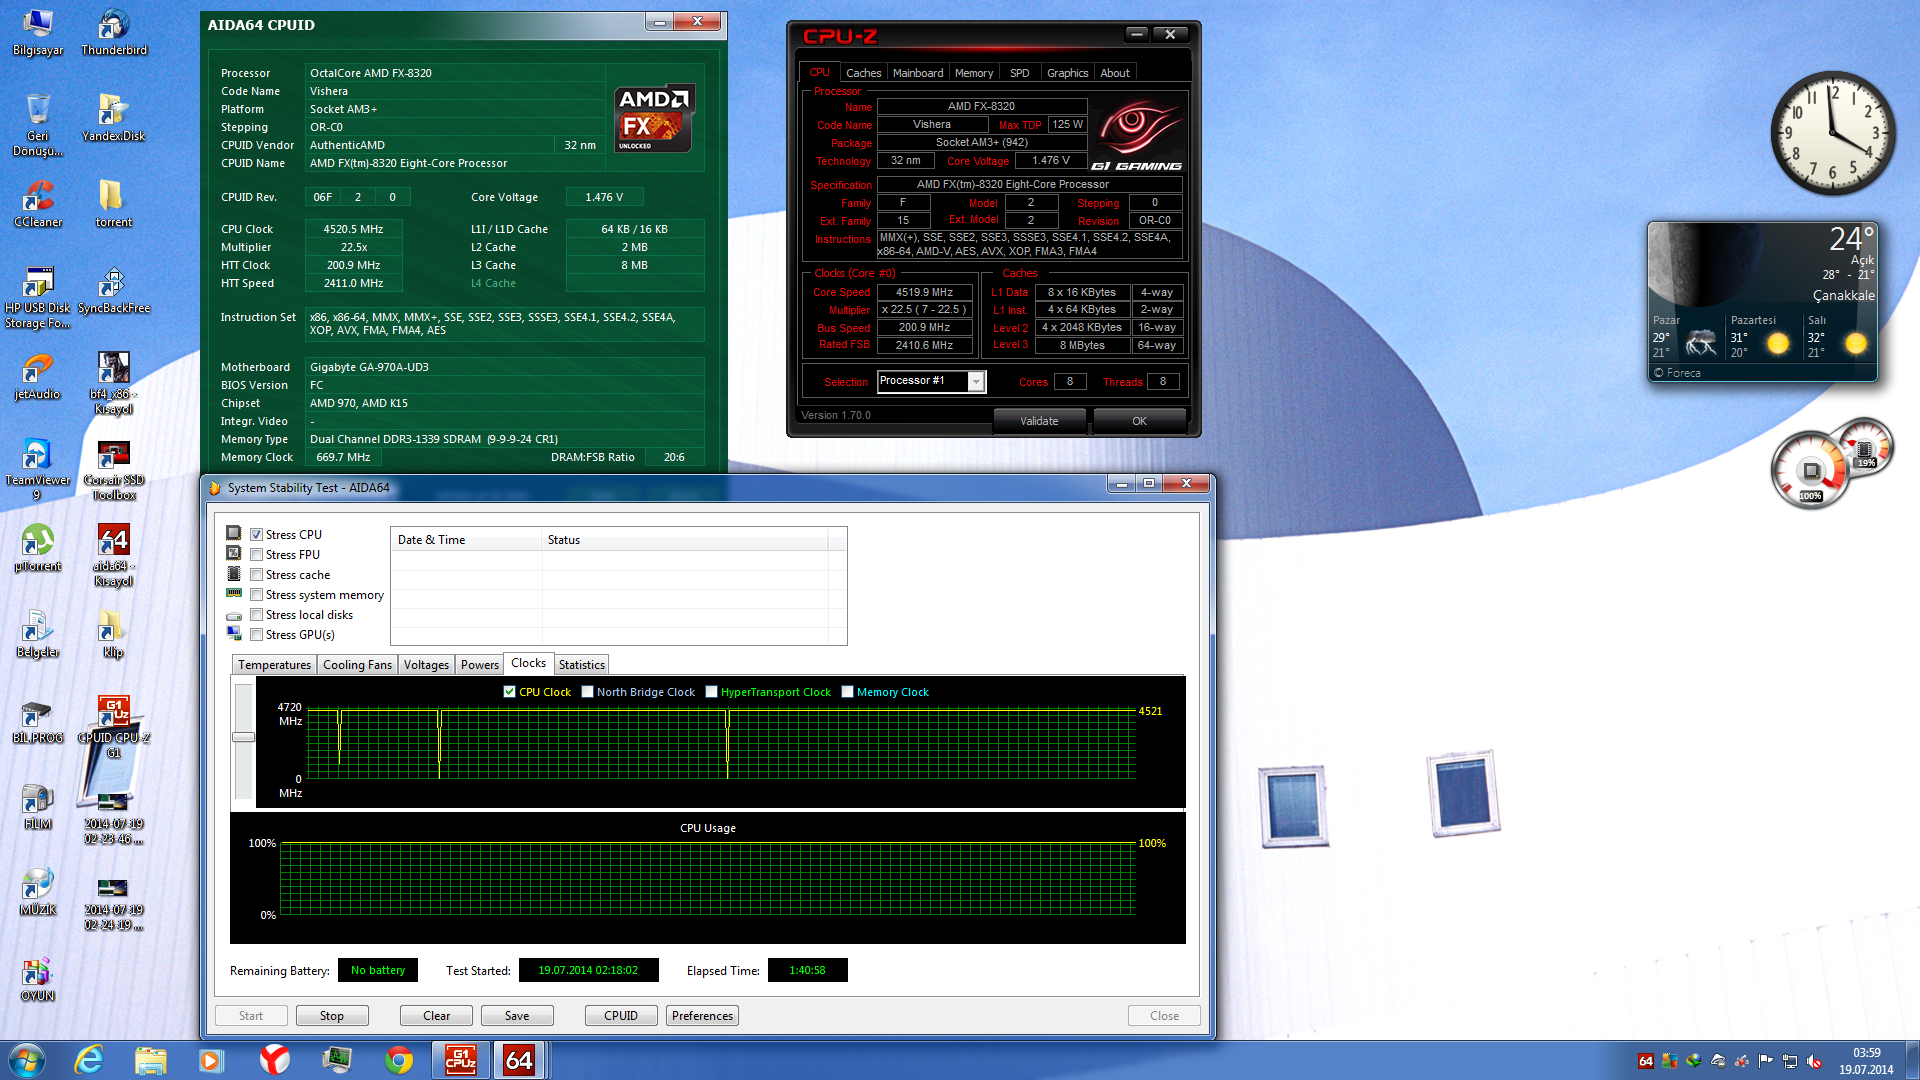1920x1080 pixels.
Task: Launch SyncBackFree desktop shortcut
Action: (114, 290)
